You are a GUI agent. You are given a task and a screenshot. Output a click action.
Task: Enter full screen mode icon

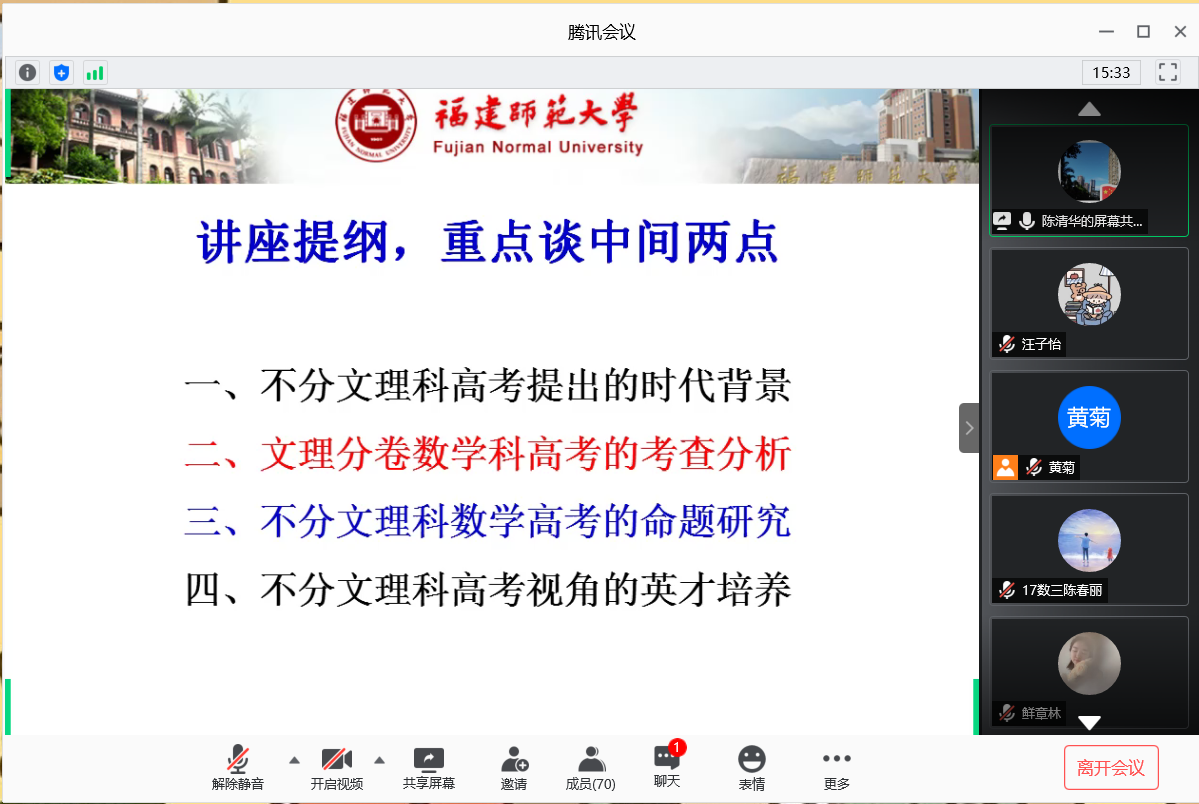pyautogui.click(x=1167, y=72)
